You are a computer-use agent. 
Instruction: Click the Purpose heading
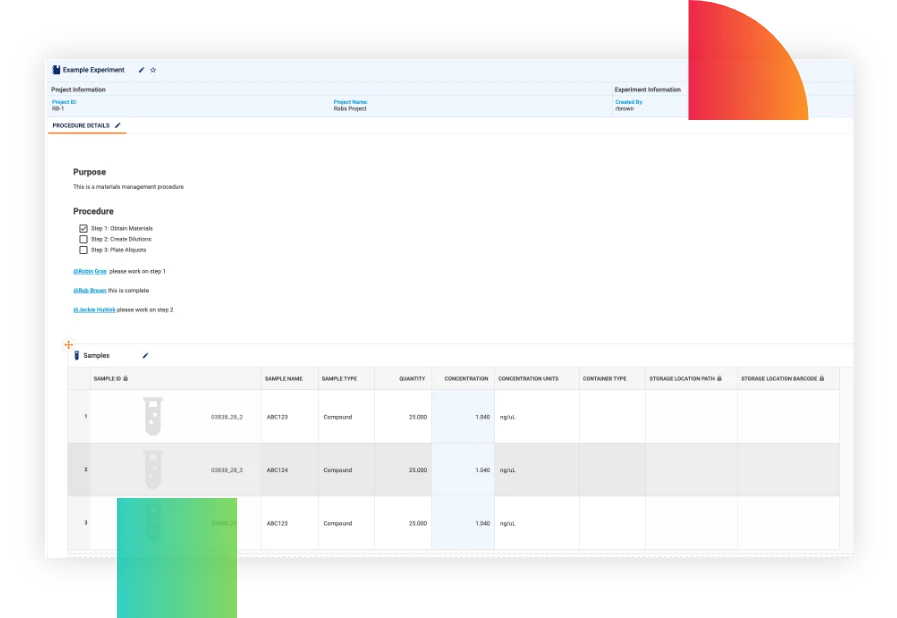pos(89,172)
